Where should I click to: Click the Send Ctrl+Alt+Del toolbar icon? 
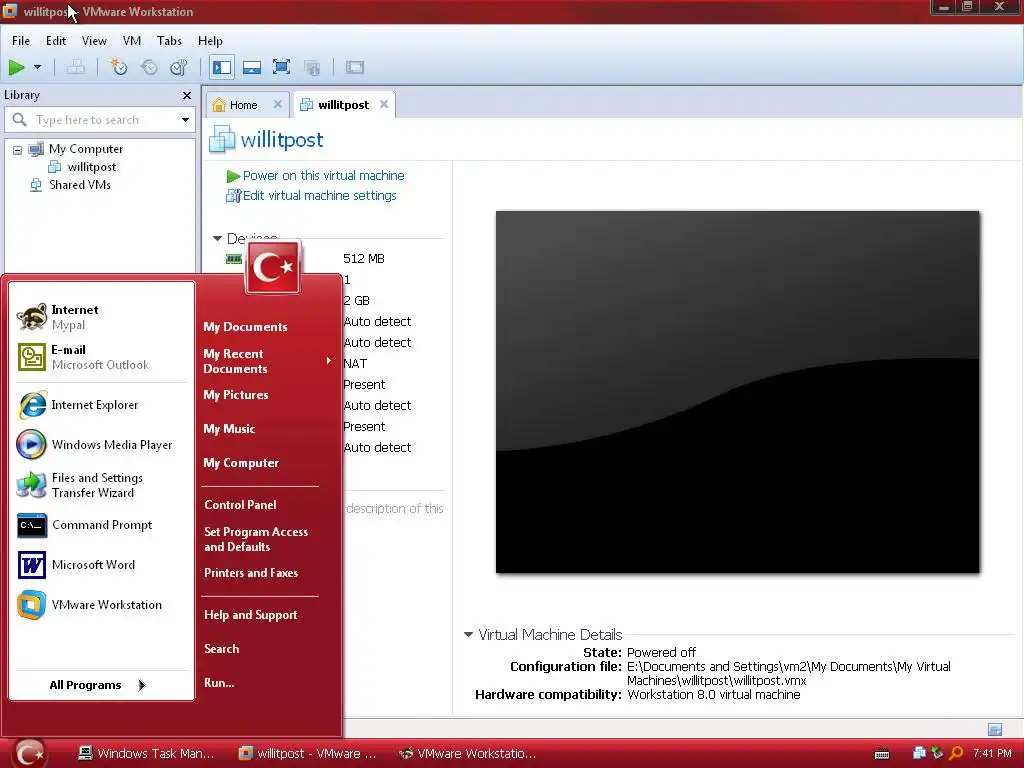76,67
